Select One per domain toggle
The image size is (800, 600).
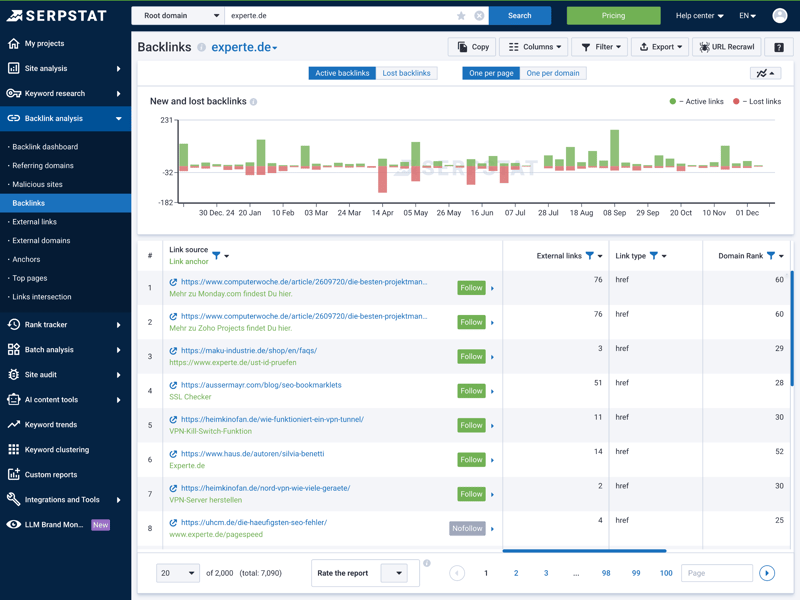click(552, 73)
